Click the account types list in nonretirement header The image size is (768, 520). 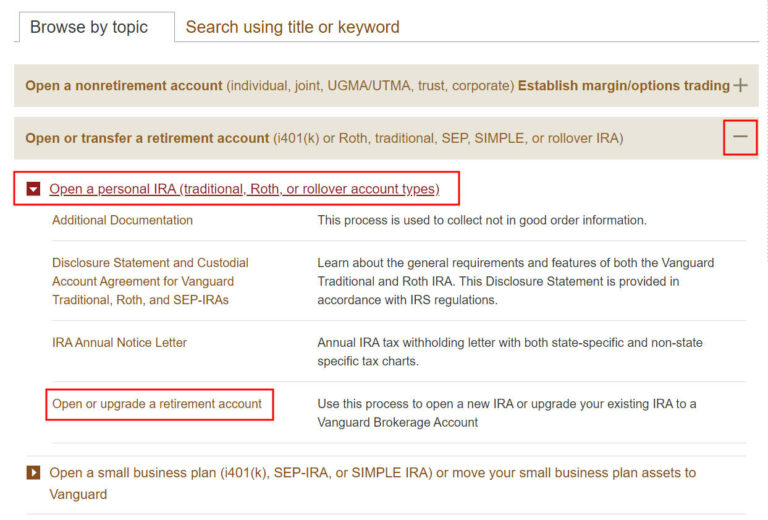(x=370, y=86)
